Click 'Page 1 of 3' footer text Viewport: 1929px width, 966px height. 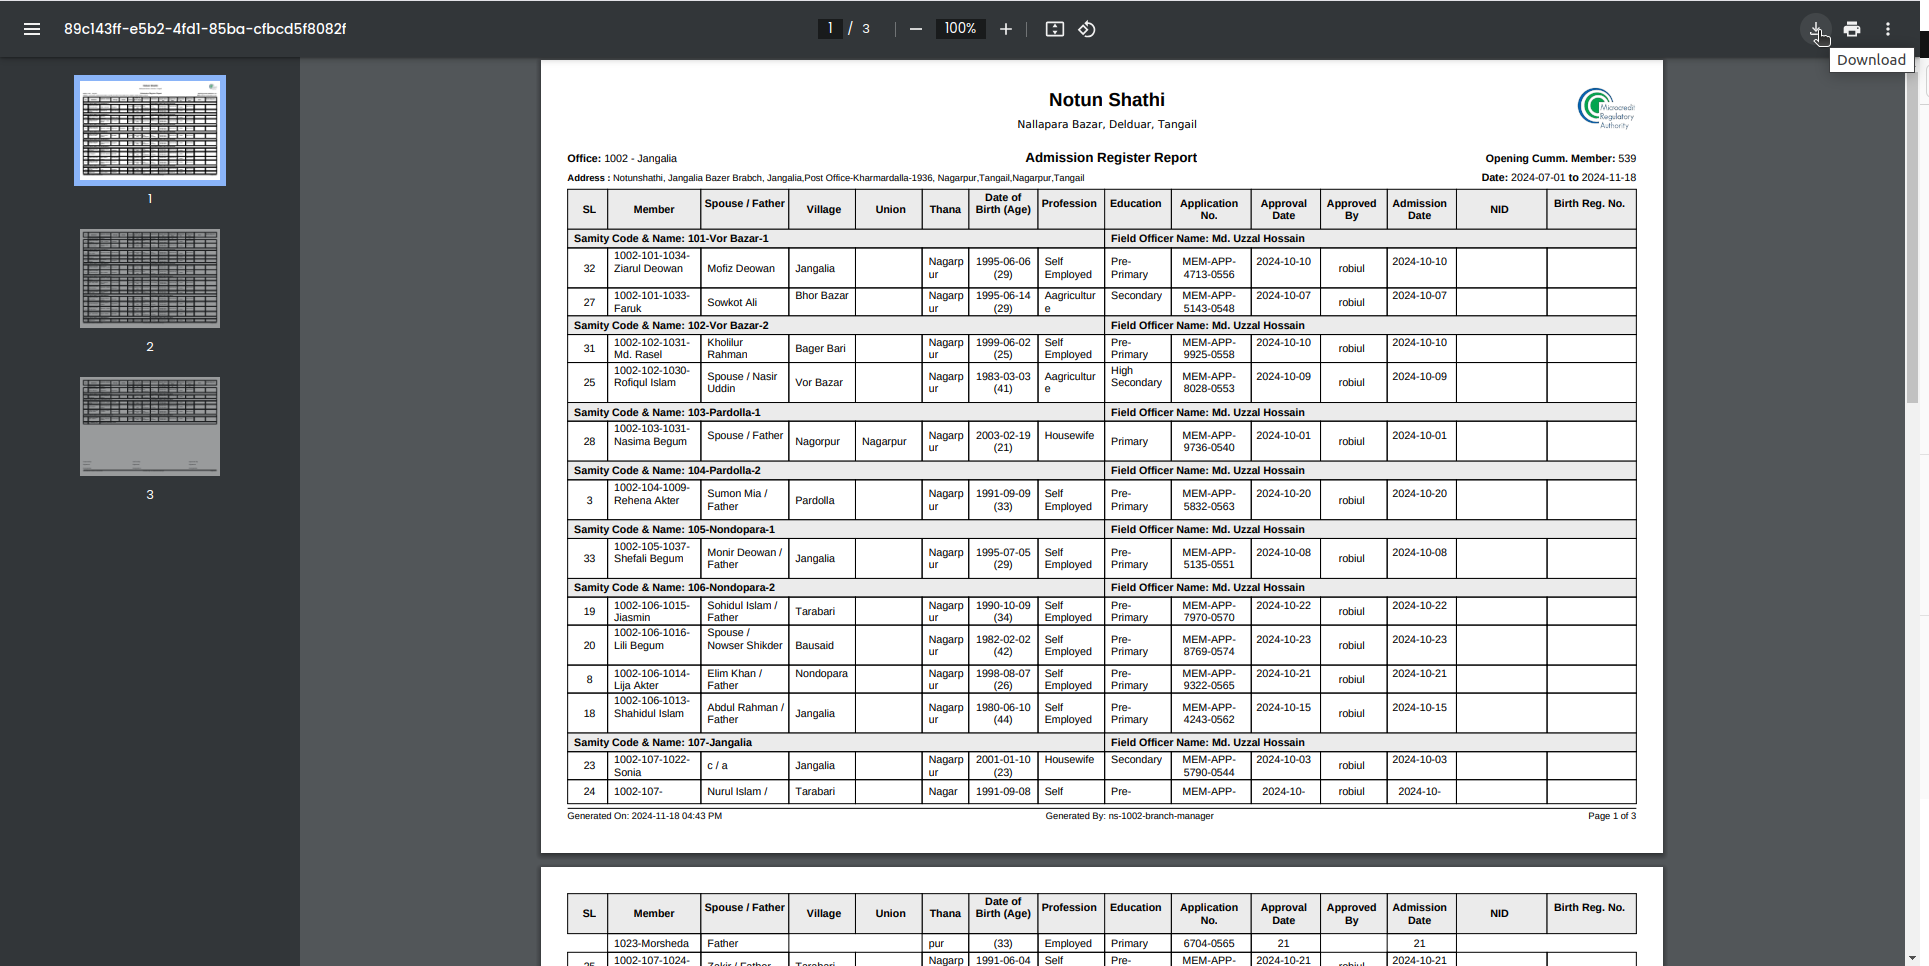pos(1612,816)
